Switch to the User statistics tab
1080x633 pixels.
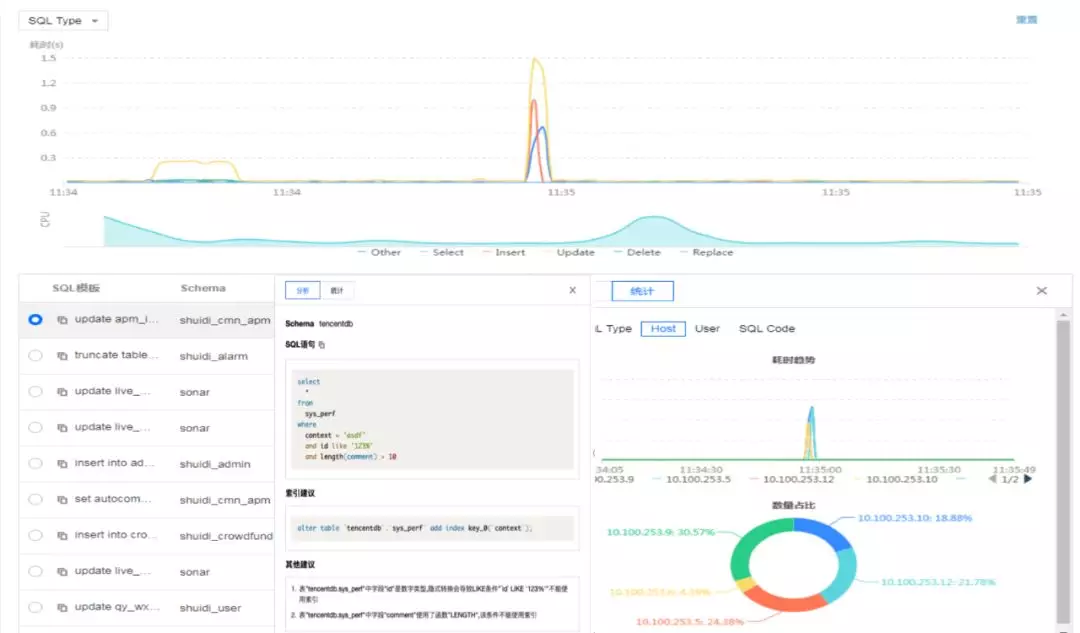click(707, 329)
